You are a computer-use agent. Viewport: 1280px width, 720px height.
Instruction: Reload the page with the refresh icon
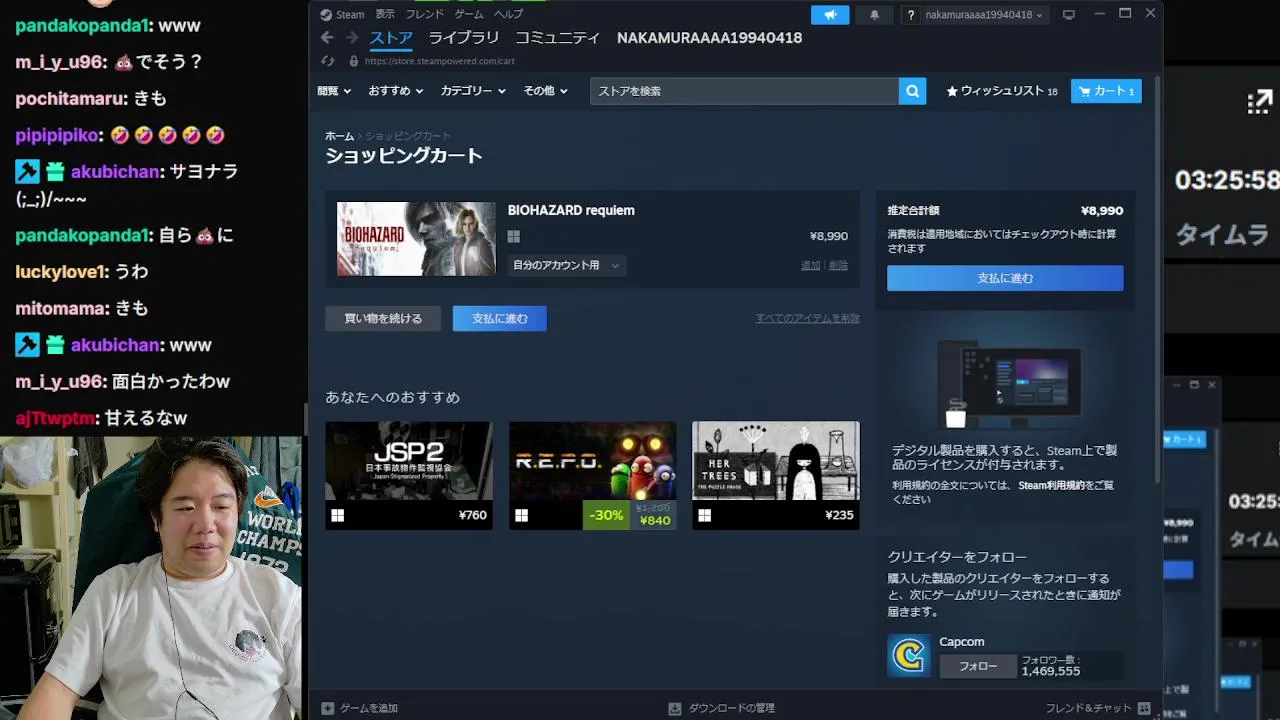[328, 61]
